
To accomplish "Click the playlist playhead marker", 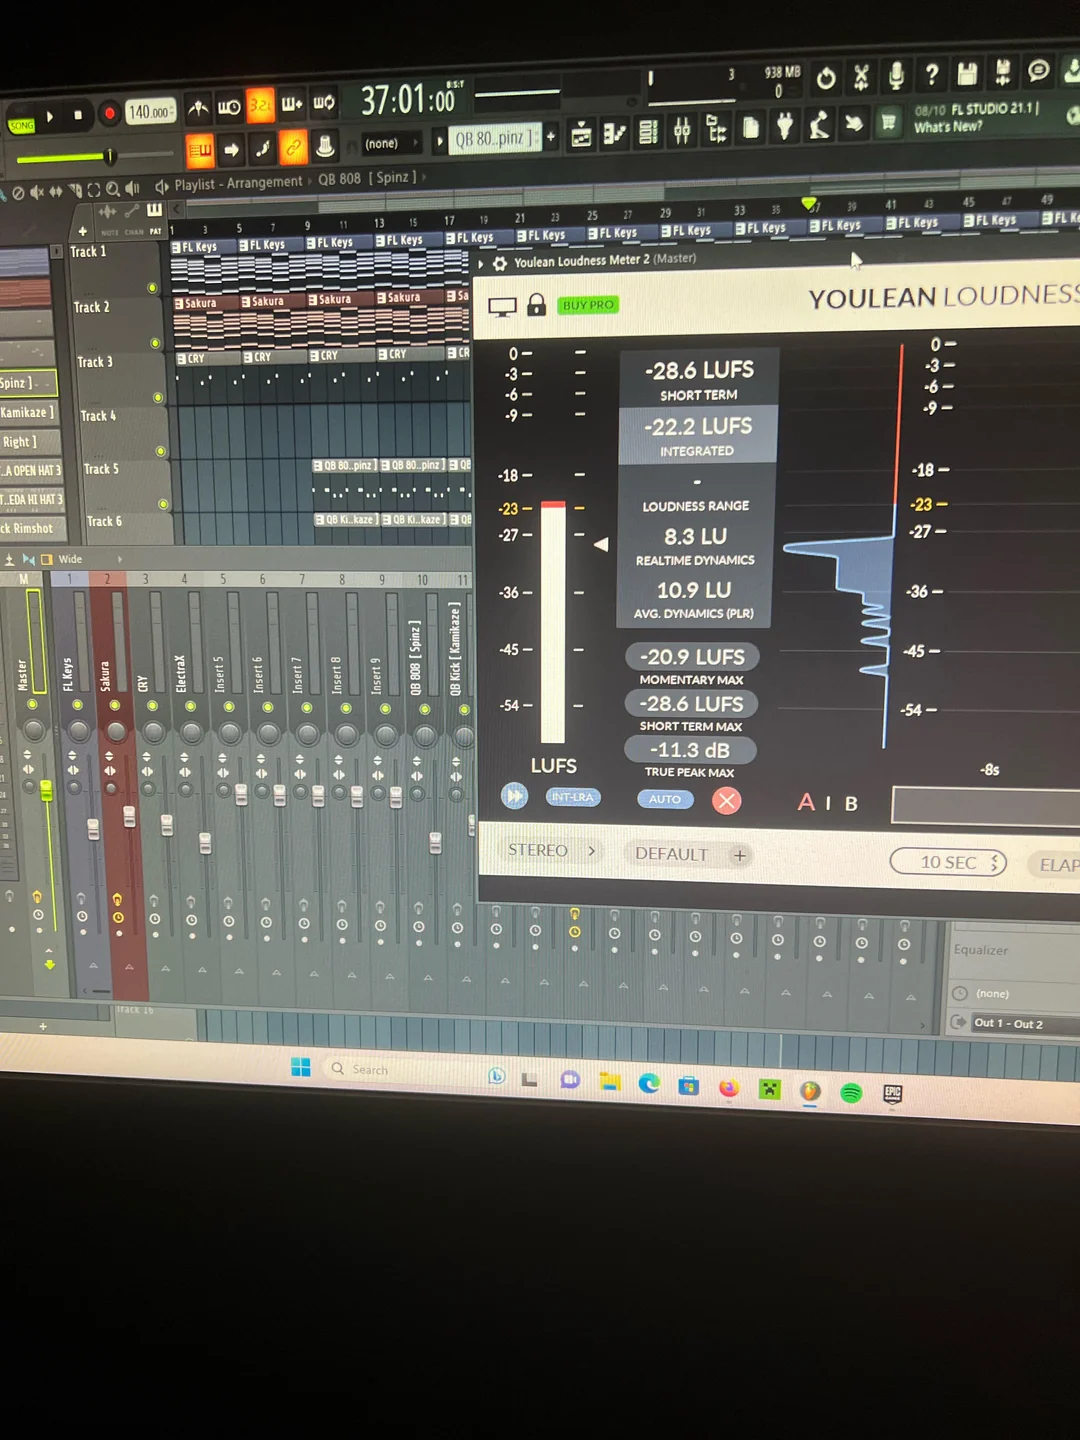I will click(809, 204).
